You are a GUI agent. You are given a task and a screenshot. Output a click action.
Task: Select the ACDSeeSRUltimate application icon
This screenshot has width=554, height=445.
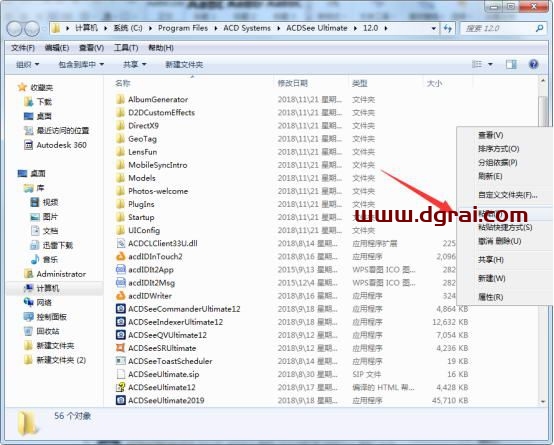(x=120, y=348)
